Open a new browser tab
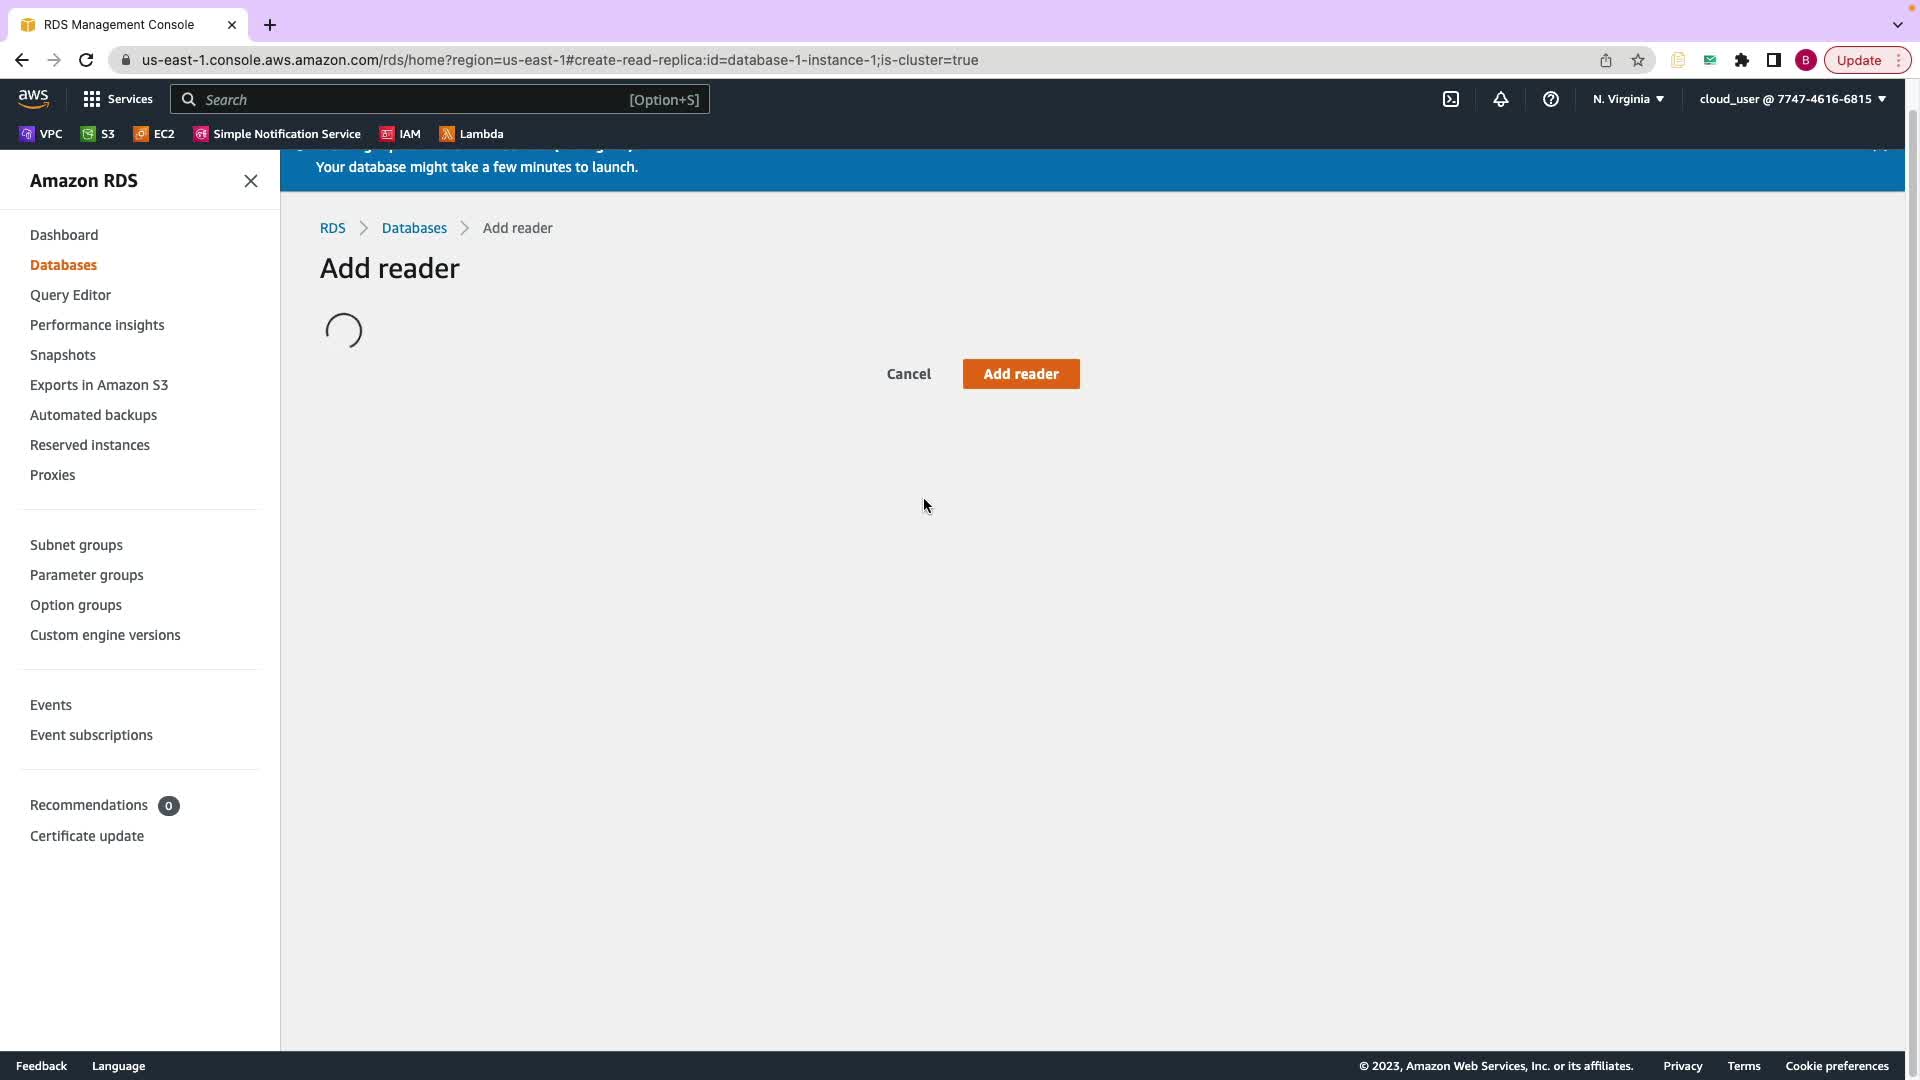The height and width of the screenshot is (1080, 1920). (x=270, y=25)
